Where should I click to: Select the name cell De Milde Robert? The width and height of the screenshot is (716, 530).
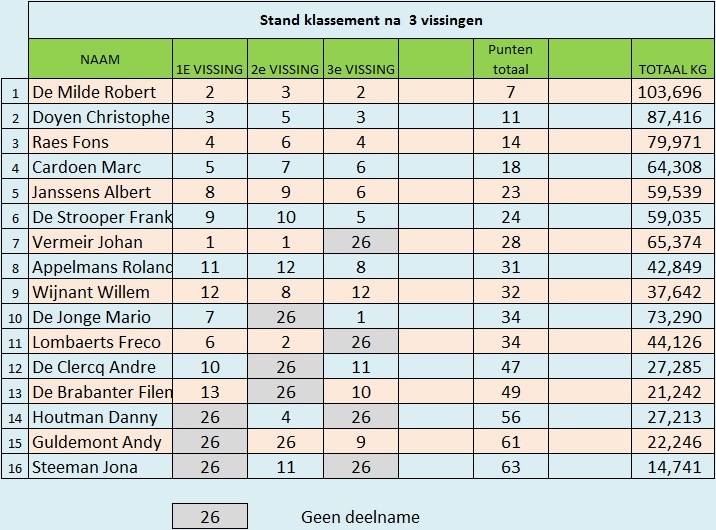tap(100, 92)
